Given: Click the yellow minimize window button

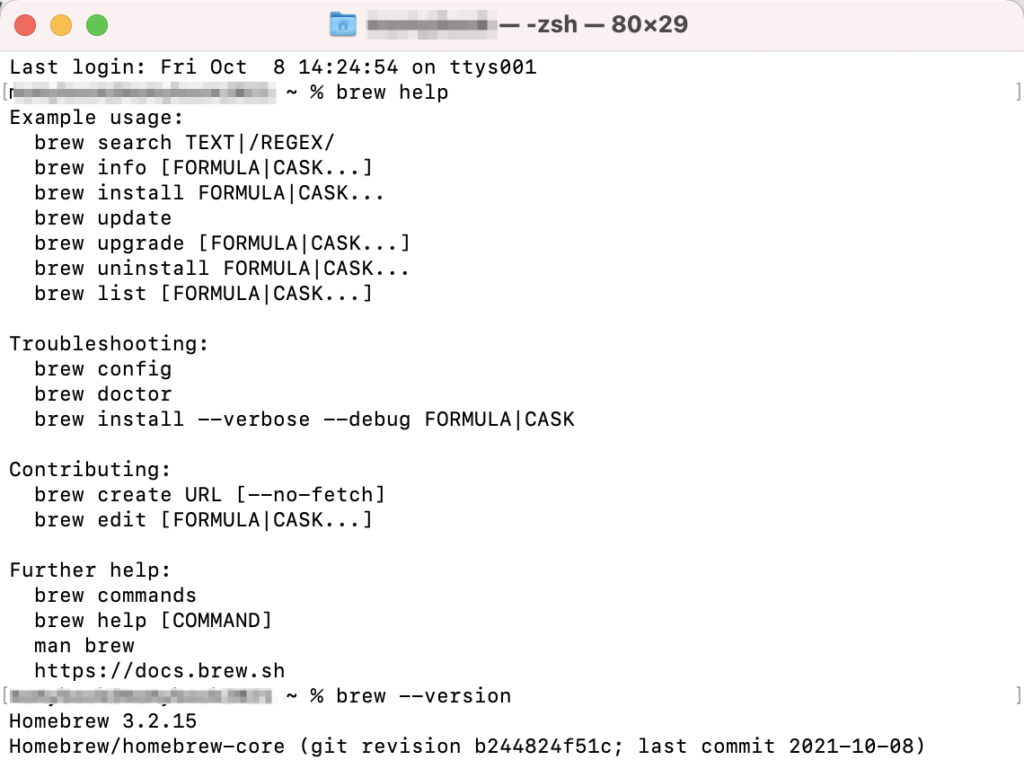Looking at the screenshot, I should (x=61, y=25).
